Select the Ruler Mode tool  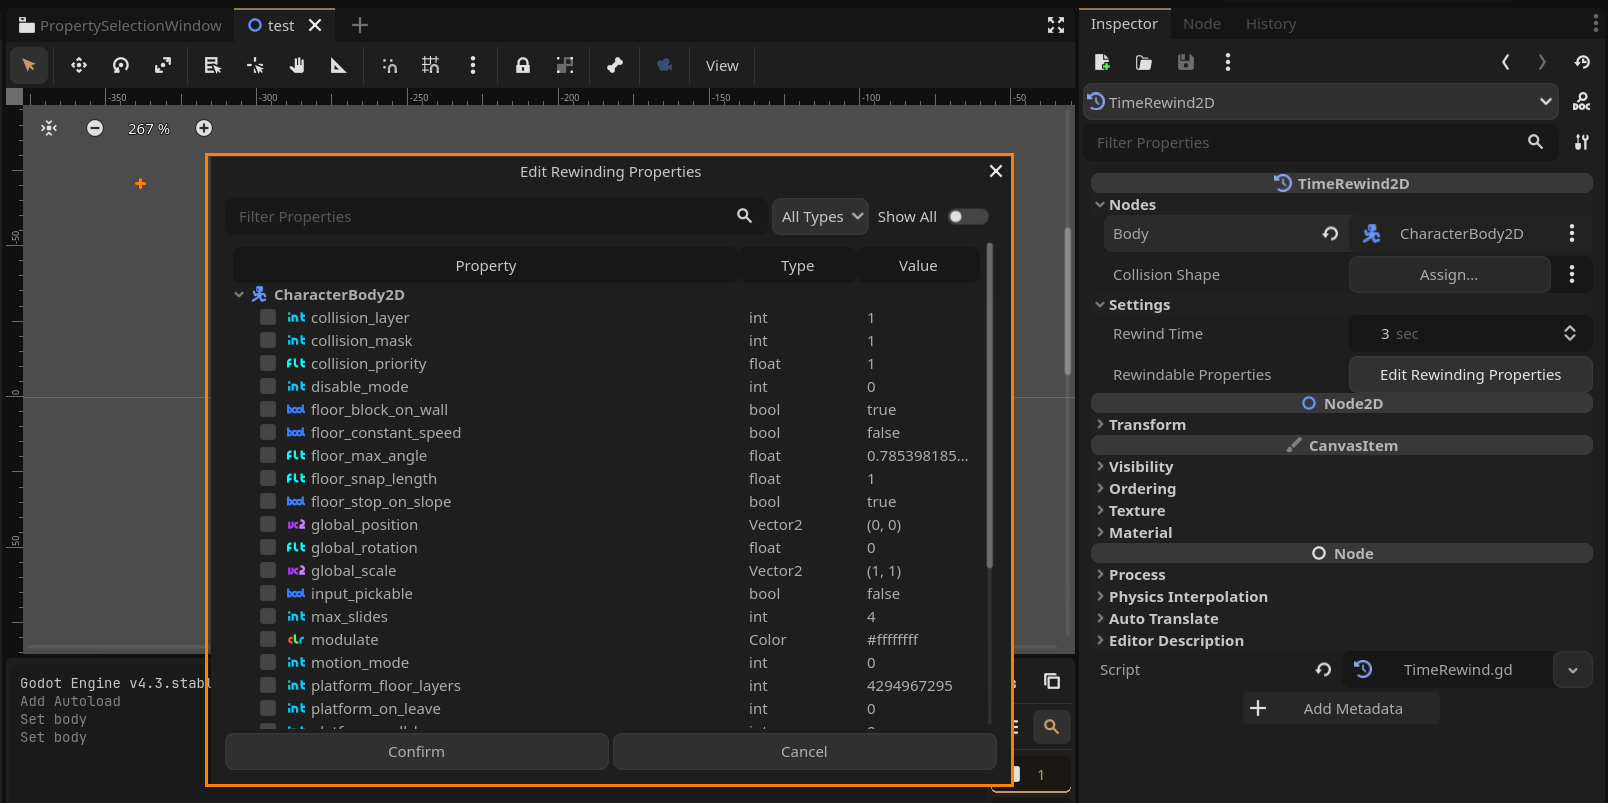pyautogui.click(x=338, y=66)
